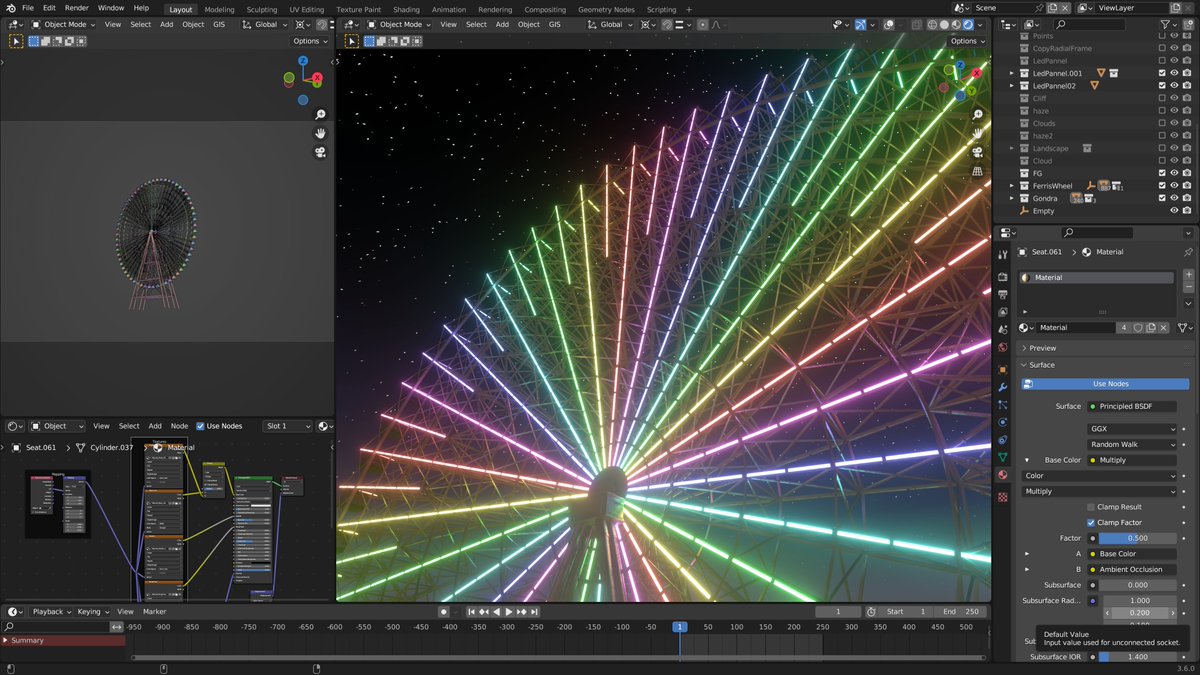Toggle fake user shield for Material
1200x675 pixels.
click(1138, 327)
